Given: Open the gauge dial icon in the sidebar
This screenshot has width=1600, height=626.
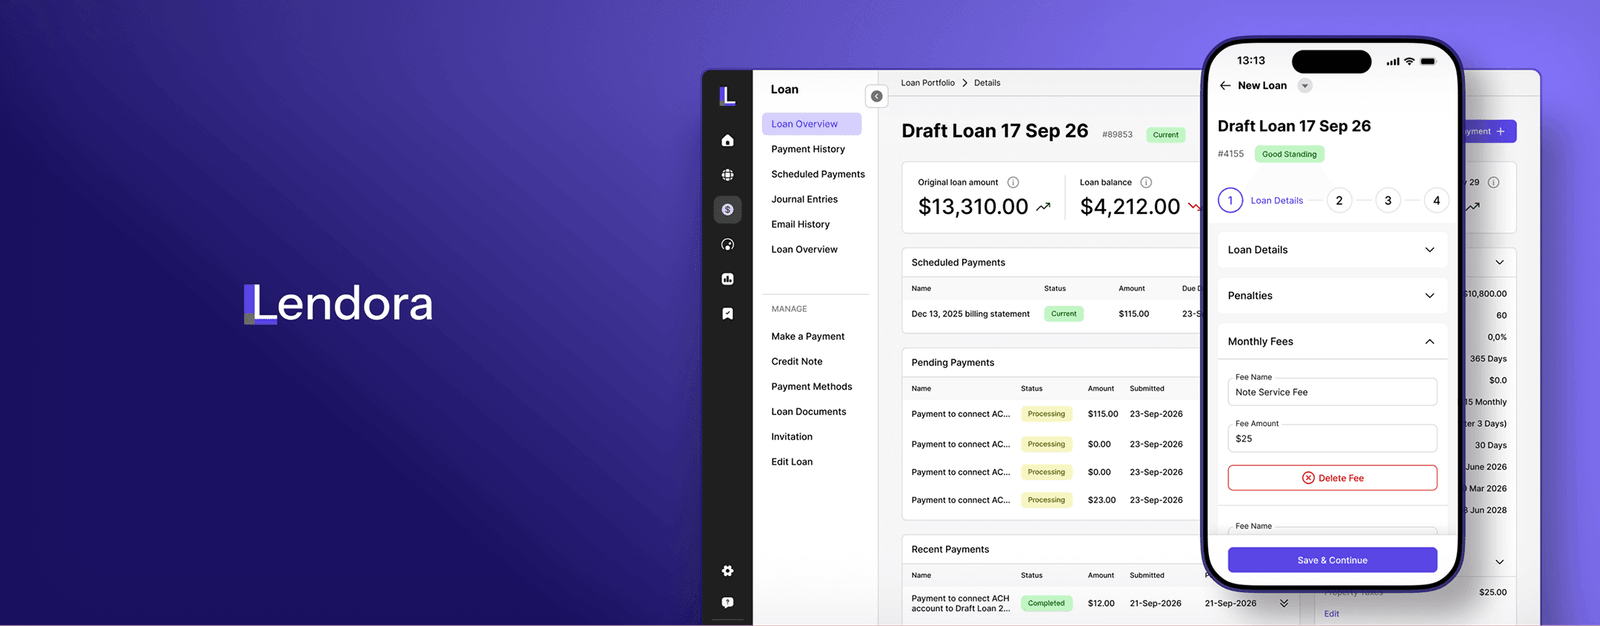Looking at the screenshot, I should tap(727, 245).
